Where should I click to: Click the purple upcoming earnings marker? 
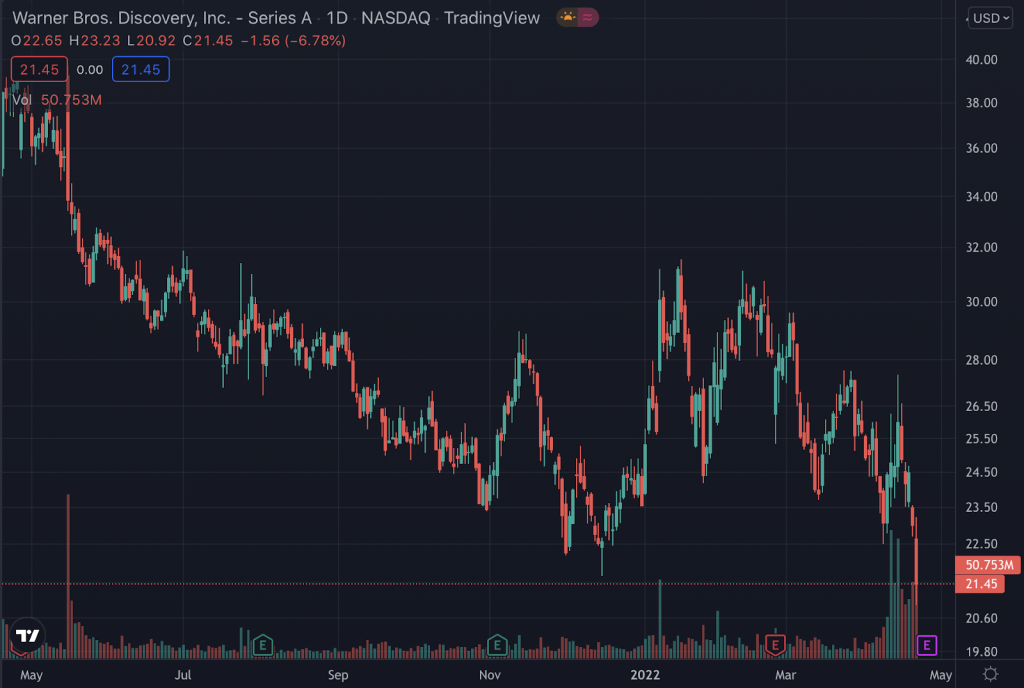pos(927,646)
